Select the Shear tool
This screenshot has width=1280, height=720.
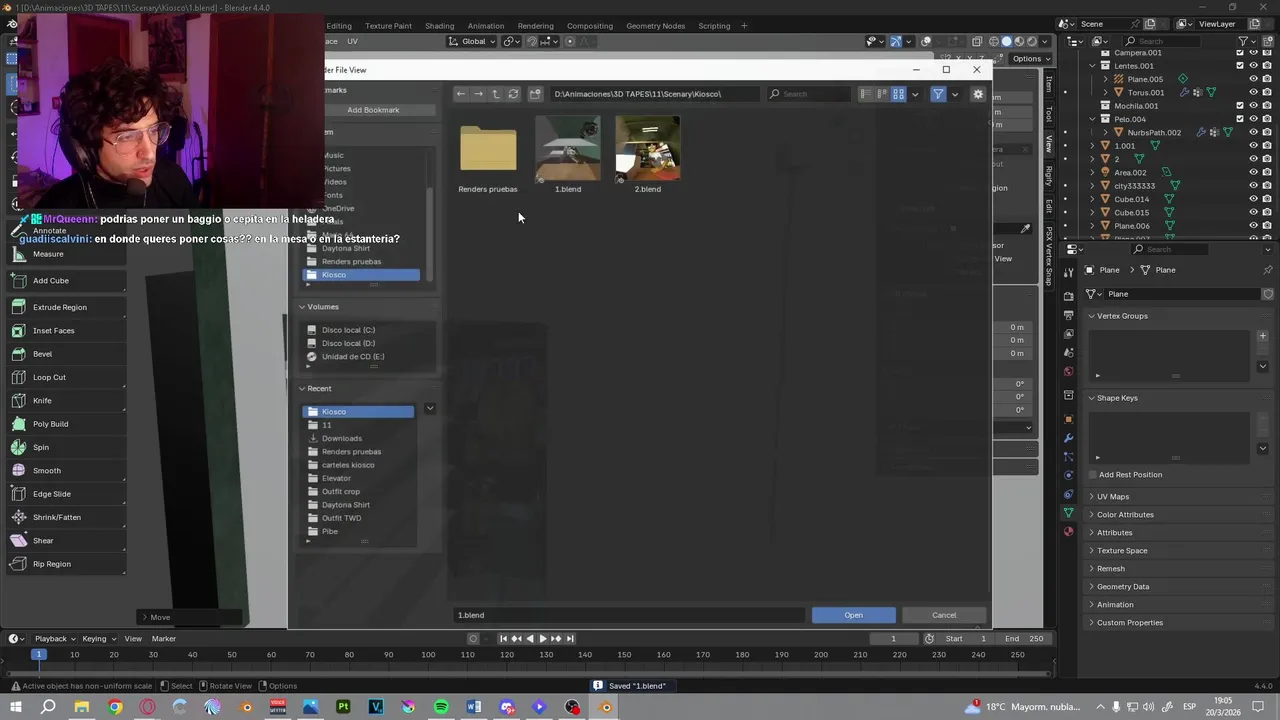pyautogui.click(x=66, y=541)
